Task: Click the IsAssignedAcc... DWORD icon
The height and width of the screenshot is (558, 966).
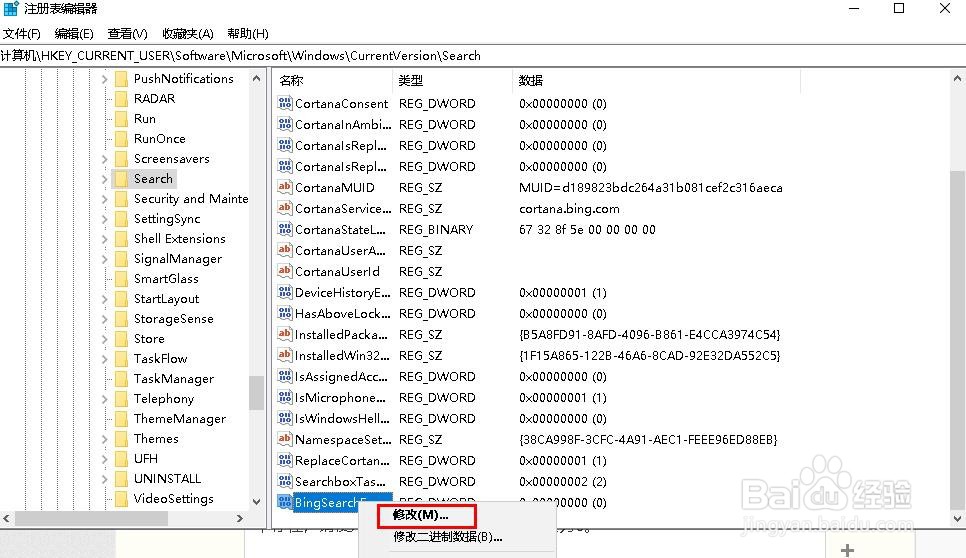Action: point(285,376)
